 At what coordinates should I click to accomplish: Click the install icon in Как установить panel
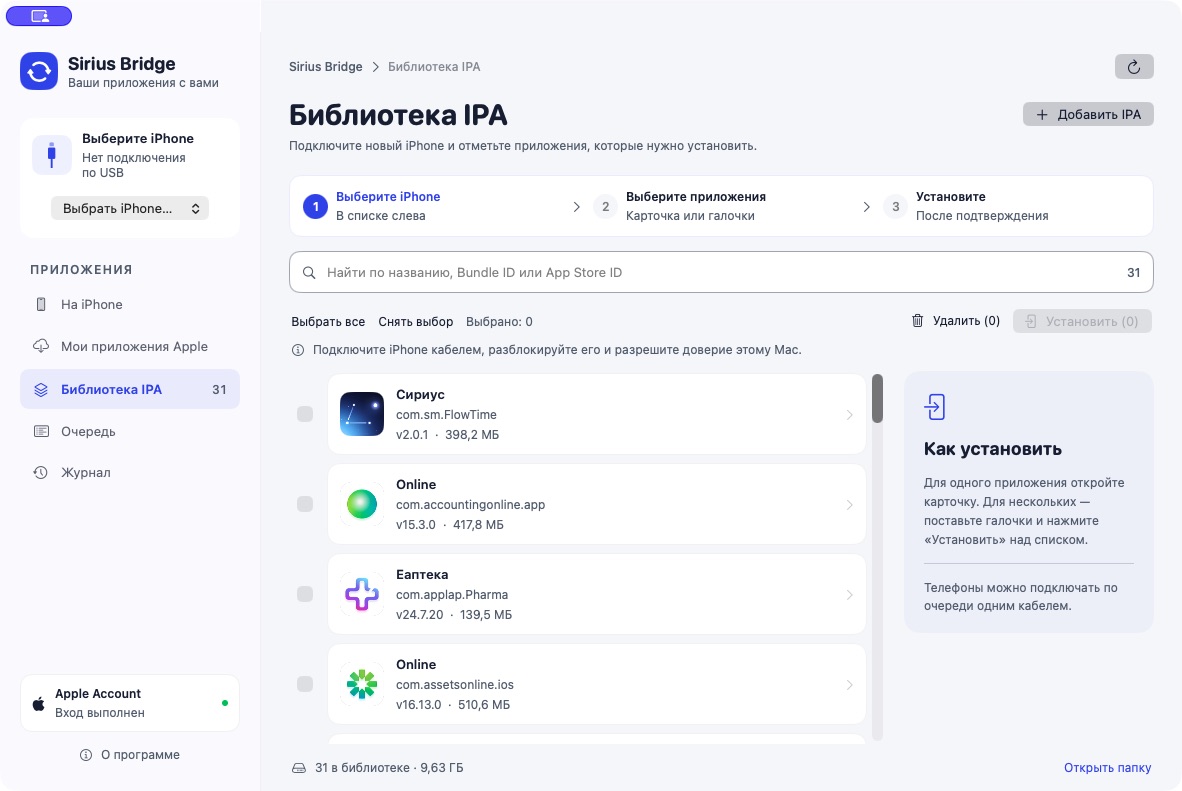(935, 407)
